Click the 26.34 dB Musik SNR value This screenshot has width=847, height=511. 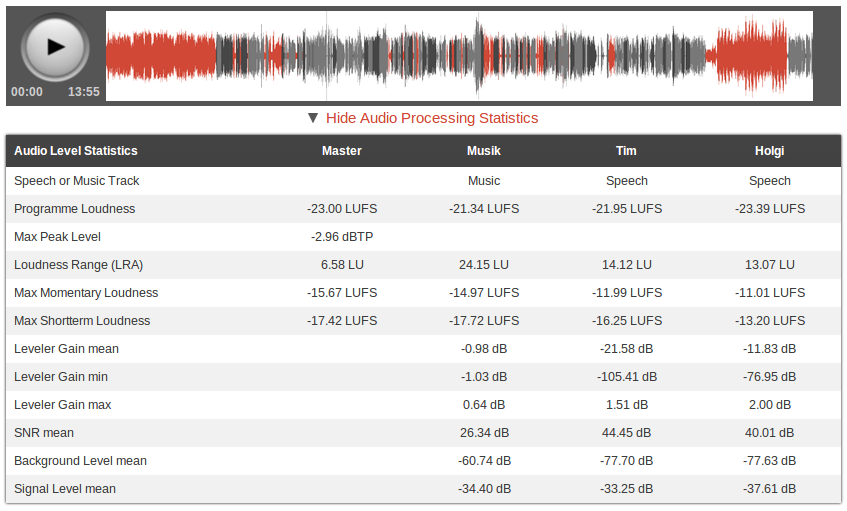coord(484,433)
